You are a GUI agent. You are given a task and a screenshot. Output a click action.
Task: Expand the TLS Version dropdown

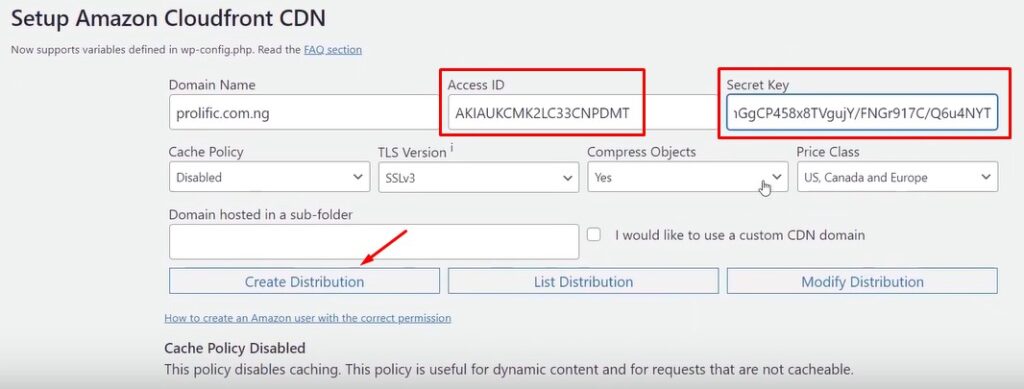click(x=479, y=177)
